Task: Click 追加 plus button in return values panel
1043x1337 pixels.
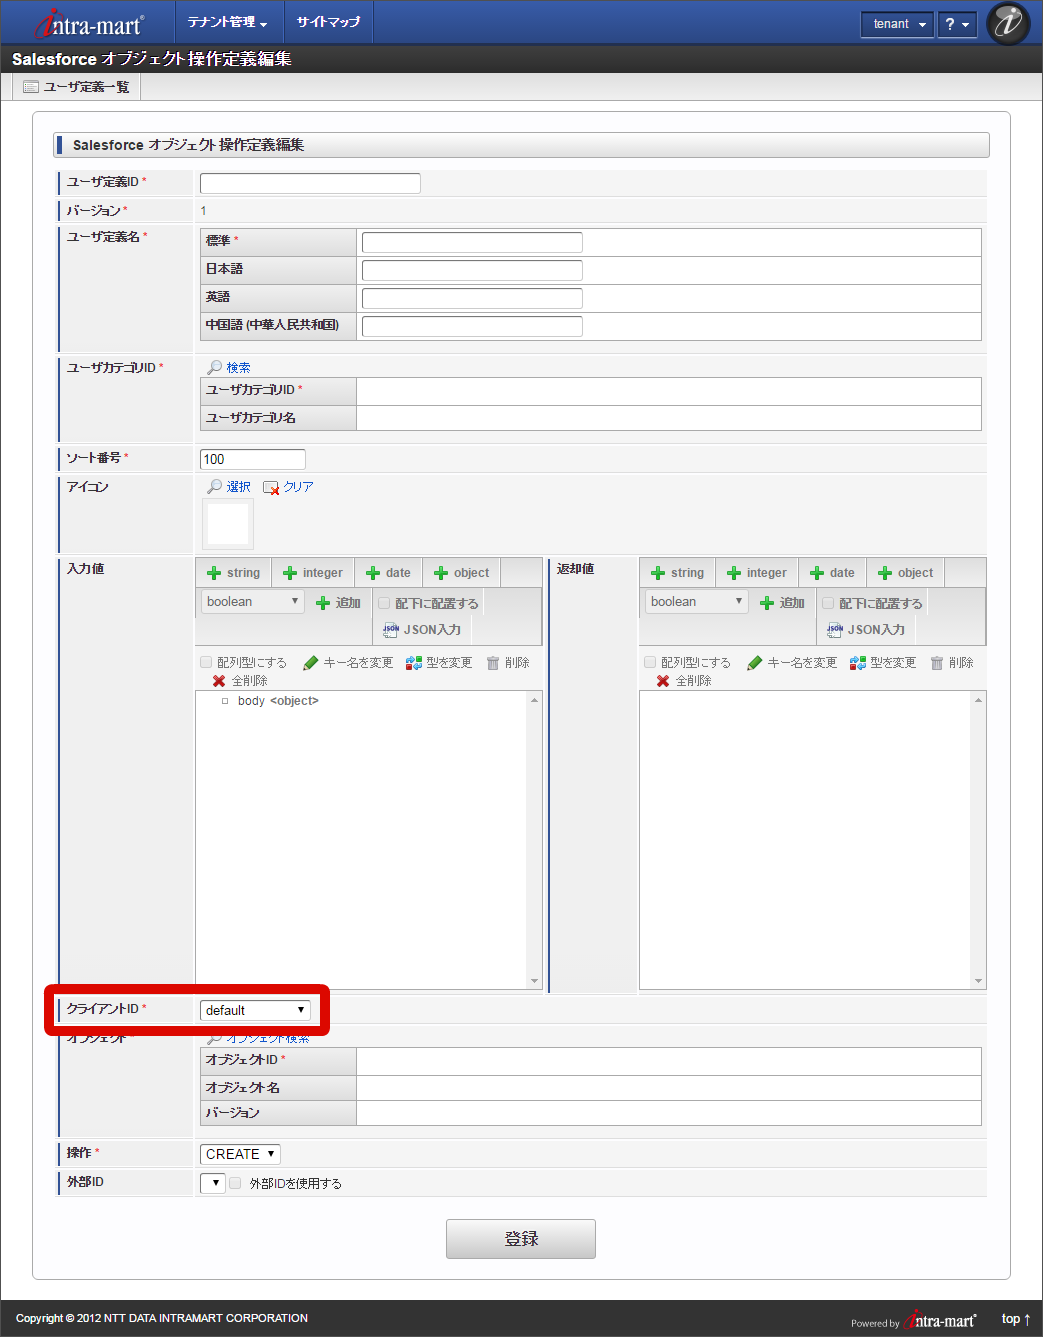Action: [x=782, y=603]
